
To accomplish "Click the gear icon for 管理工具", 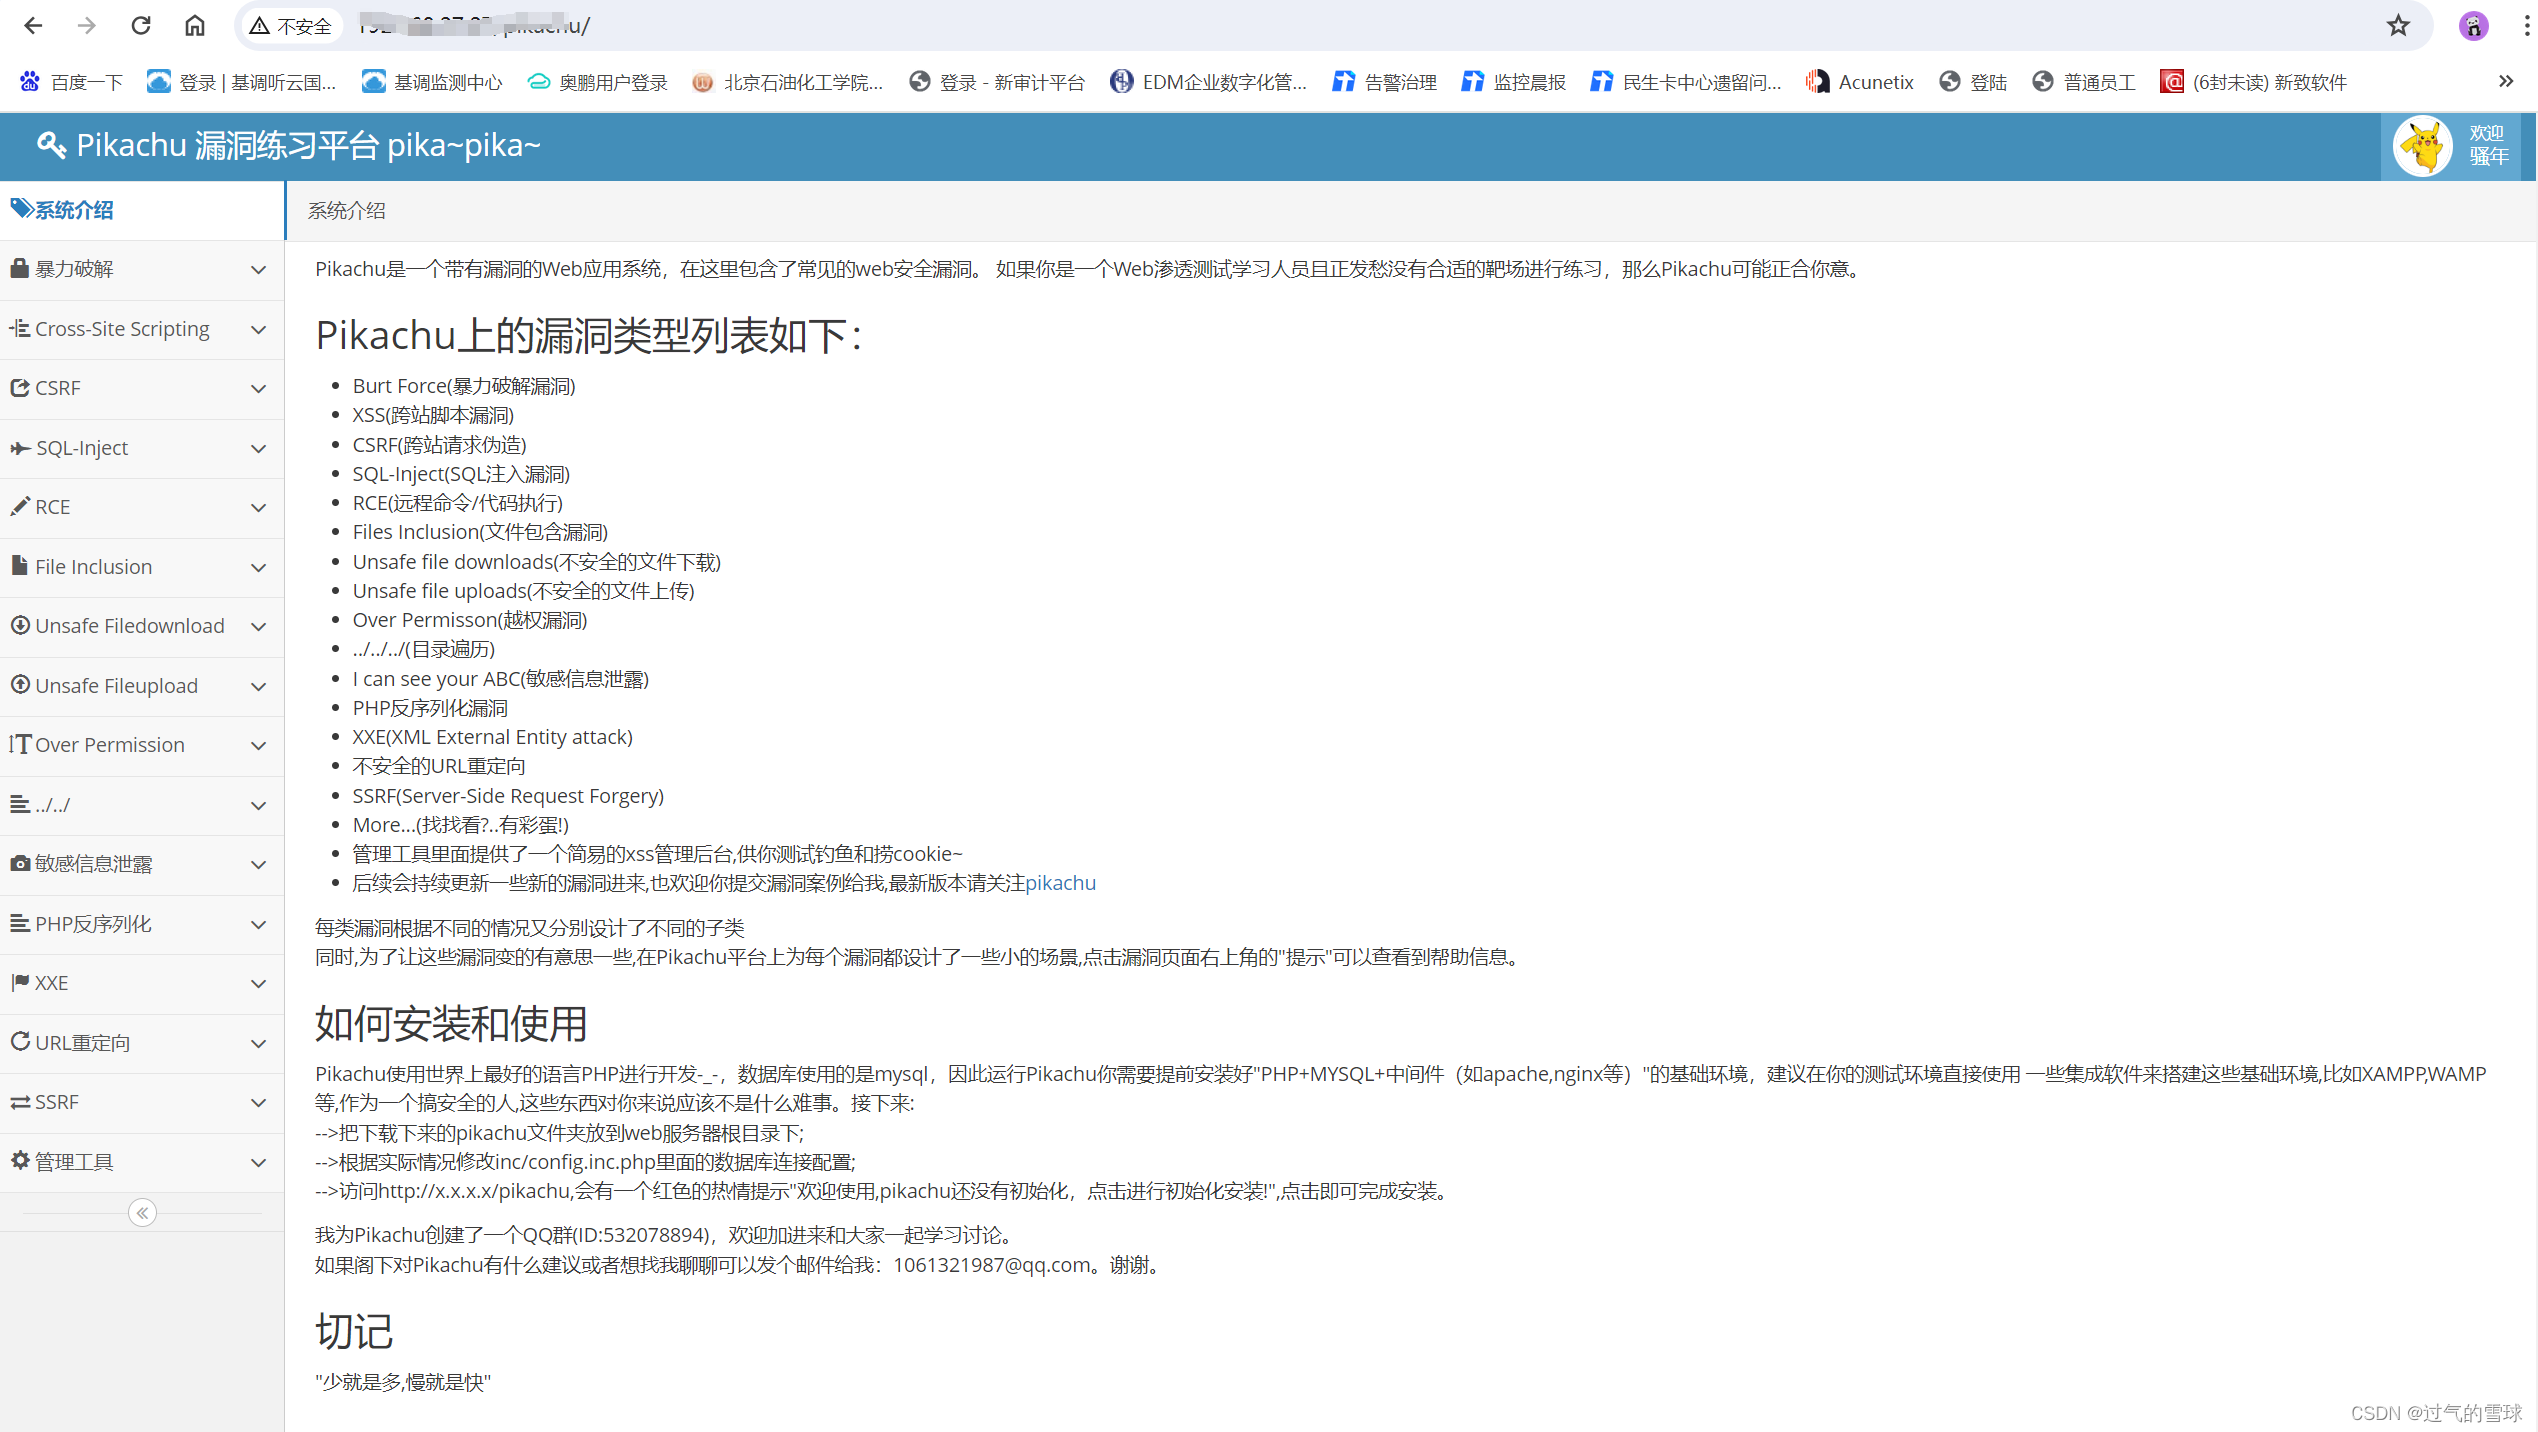I will click(20, 1160).
